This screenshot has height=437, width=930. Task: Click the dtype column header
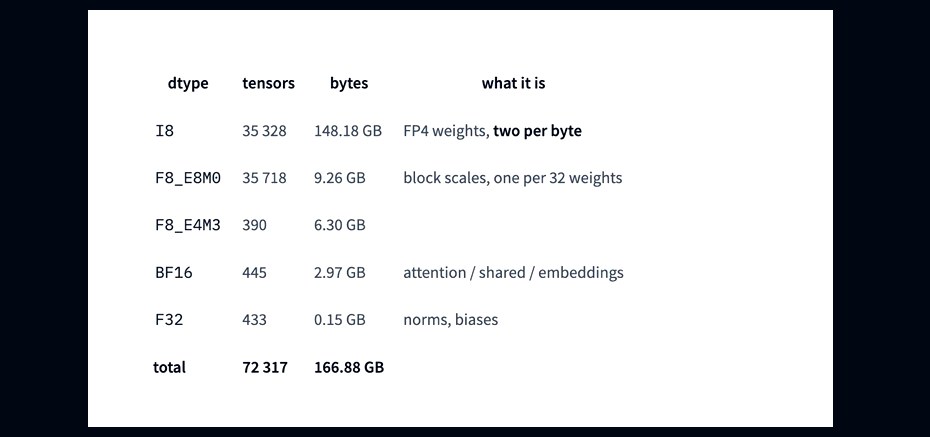click(188, 84)
